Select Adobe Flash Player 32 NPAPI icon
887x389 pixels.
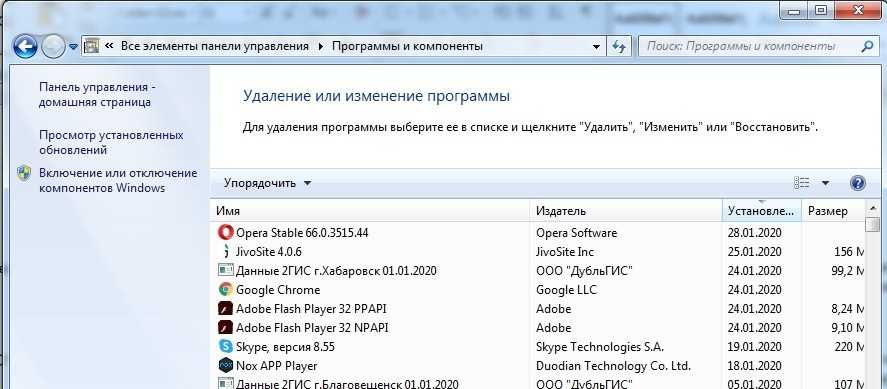point(225,327)
